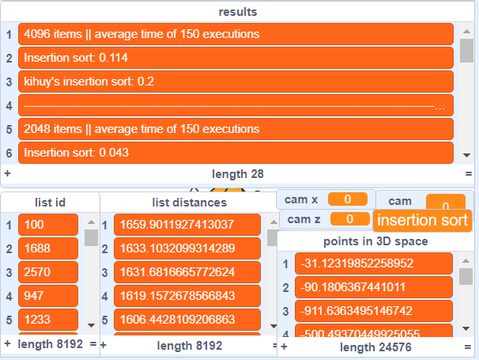Click the 'cam x' variable label
Screen dimensions: 479x360
301,200
